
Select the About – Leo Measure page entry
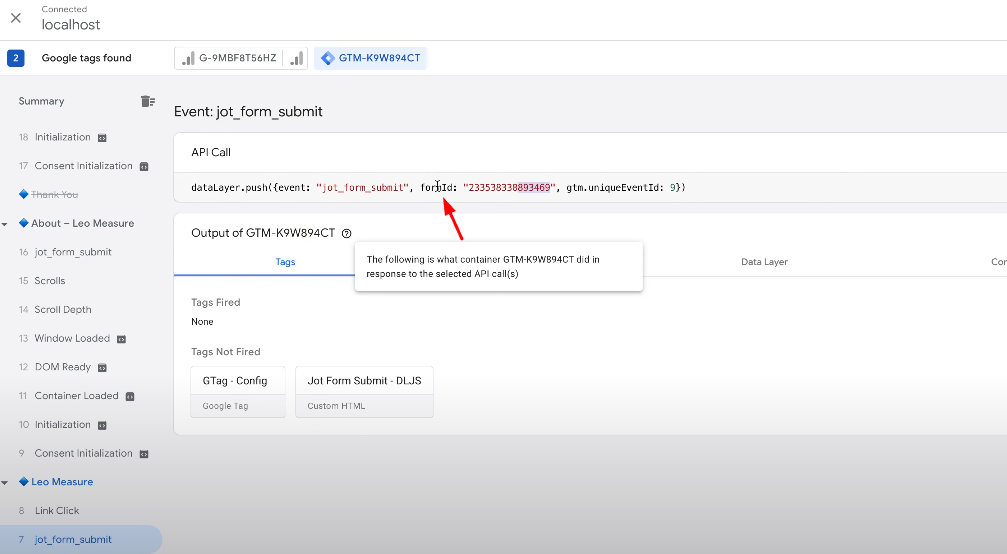pos(82,223)
